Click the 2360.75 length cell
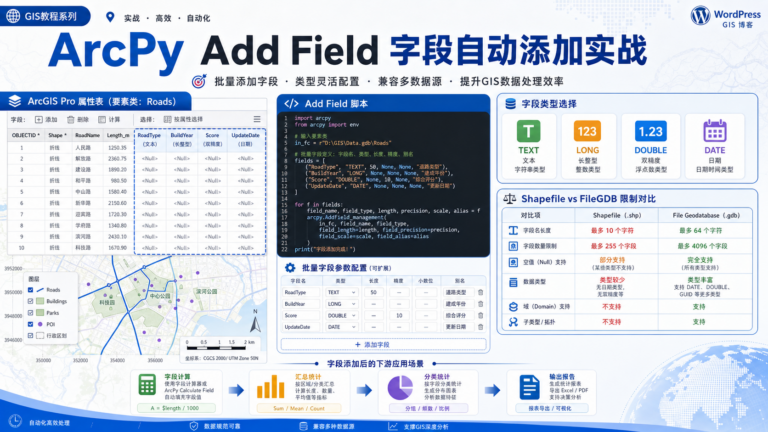The height and width of the screenshot is (432, 768). pos(118,159)
